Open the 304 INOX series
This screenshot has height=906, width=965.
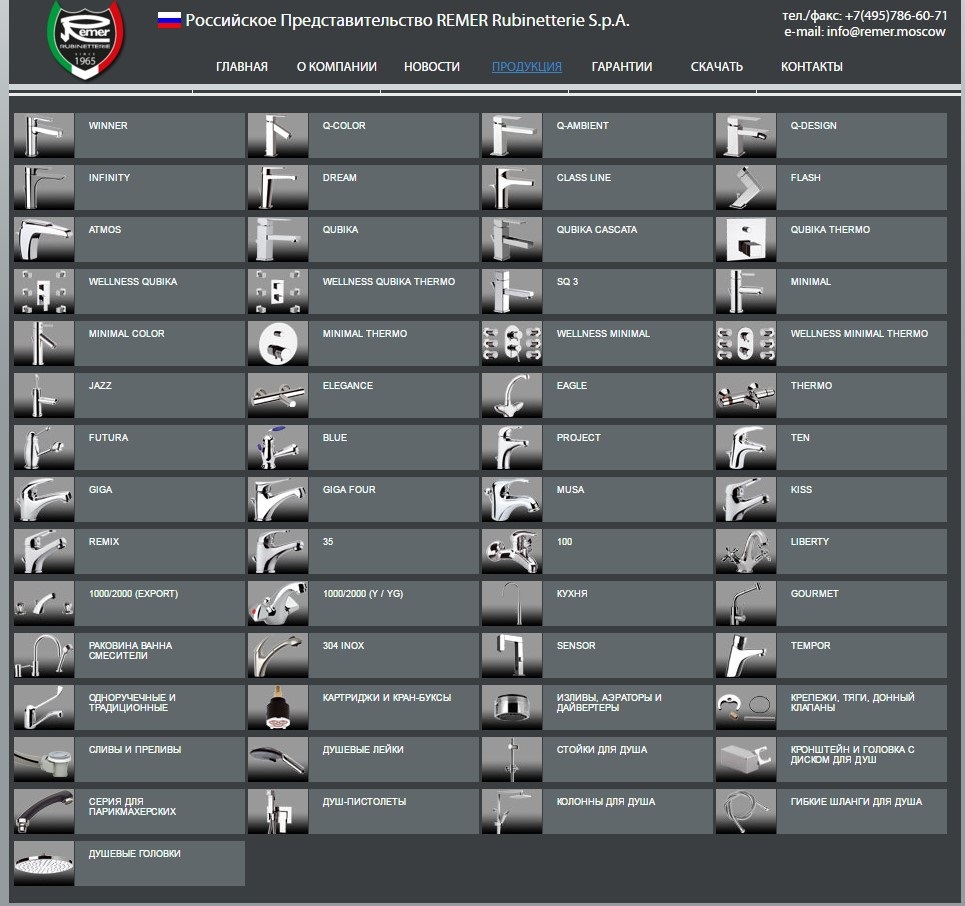point(343,646)
